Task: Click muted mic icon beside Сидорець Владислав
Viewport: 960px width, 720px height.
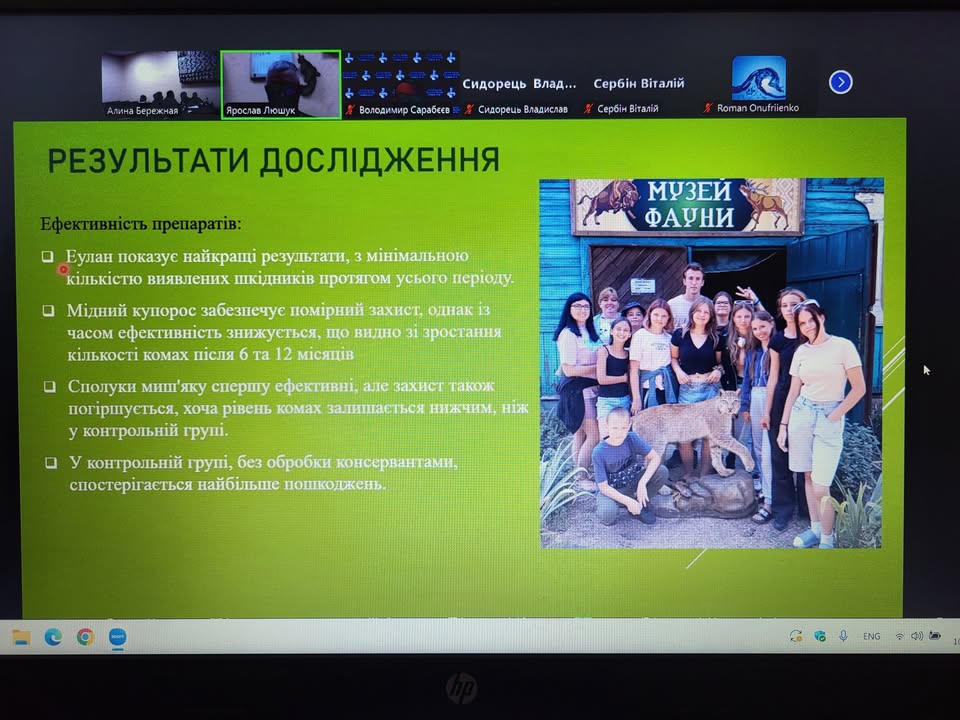Action: point(469,110)
